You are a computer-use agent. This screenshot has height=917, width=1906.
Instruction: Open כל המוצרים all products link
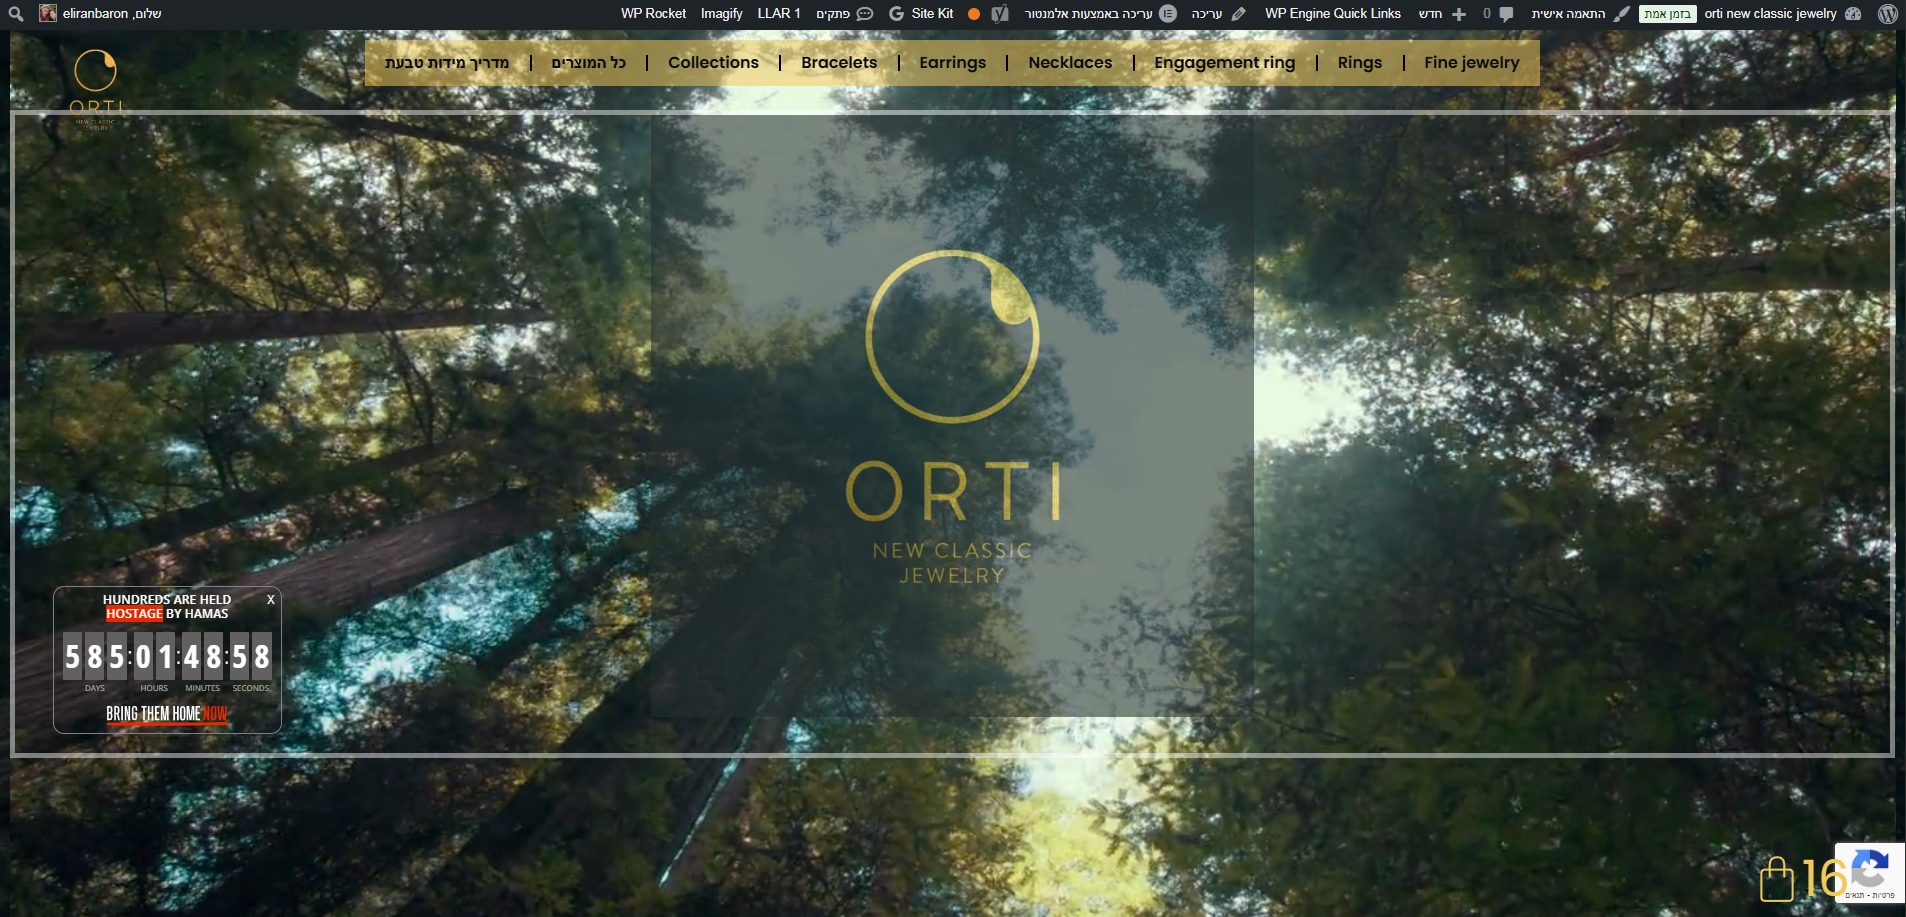(589, 62)
